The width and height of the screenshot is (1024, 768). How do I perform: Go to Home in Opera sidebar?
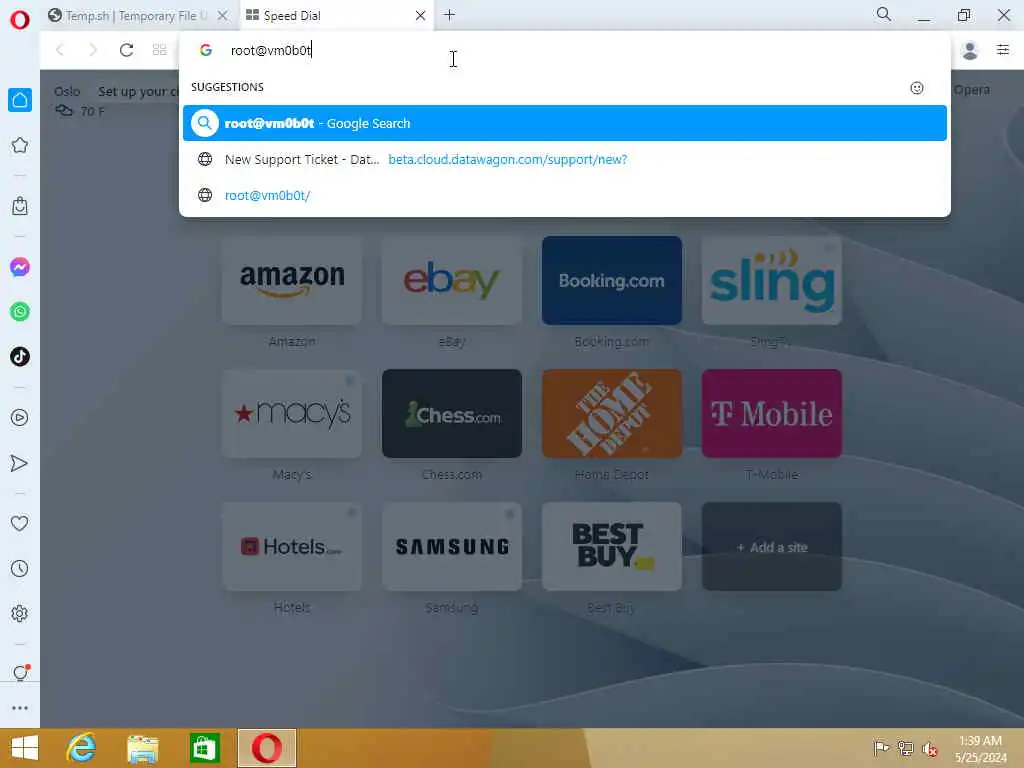pyautogui.click(x=20, y=100)
